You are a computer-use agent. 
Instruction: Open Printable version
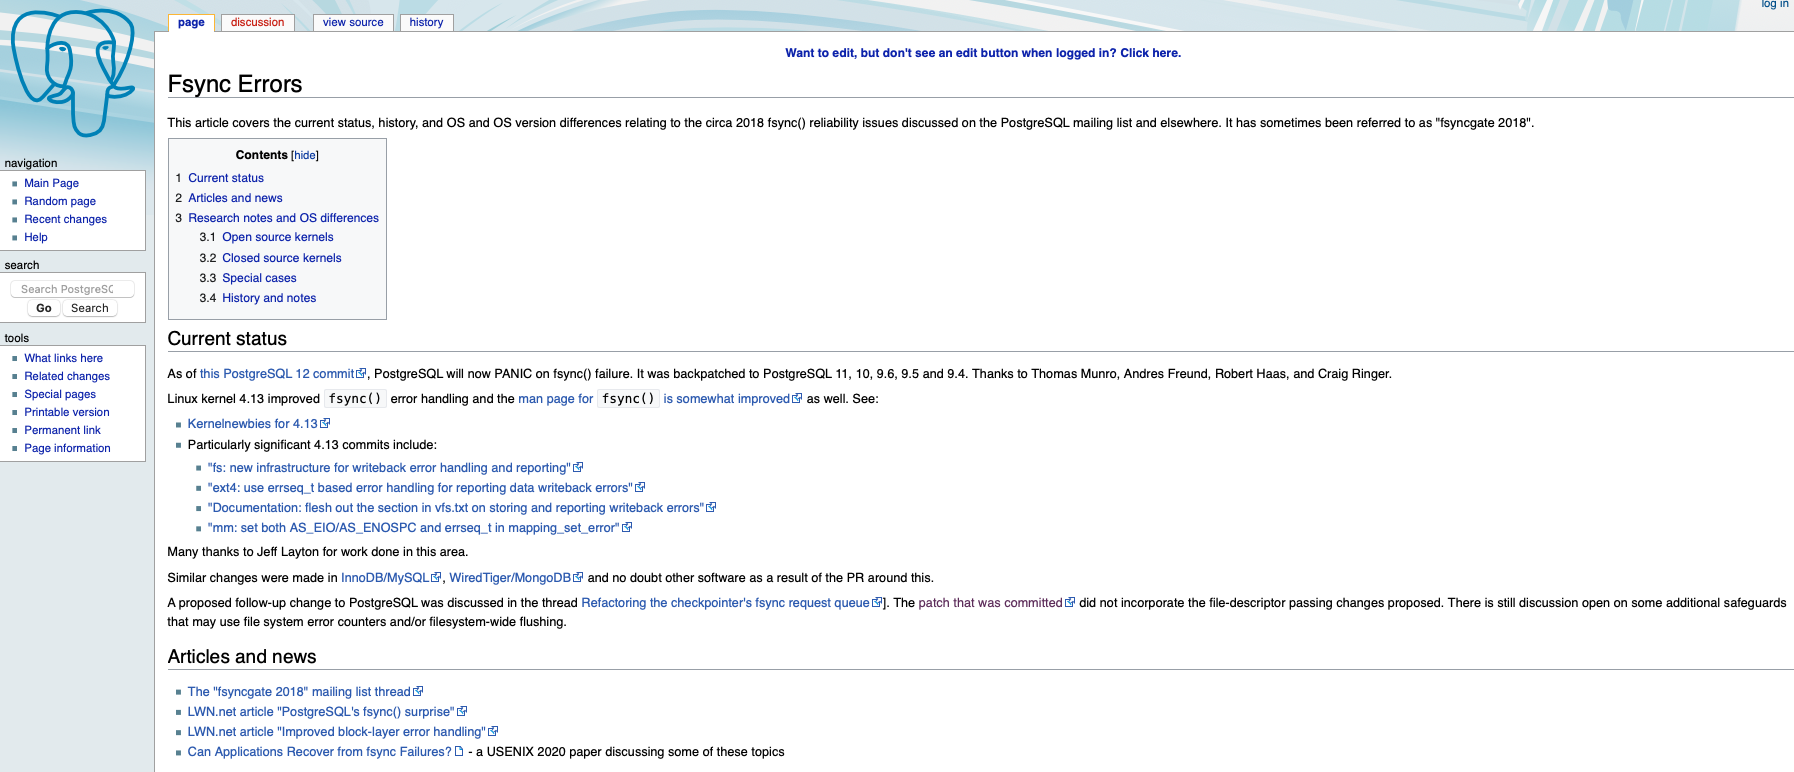click(67, 412)
